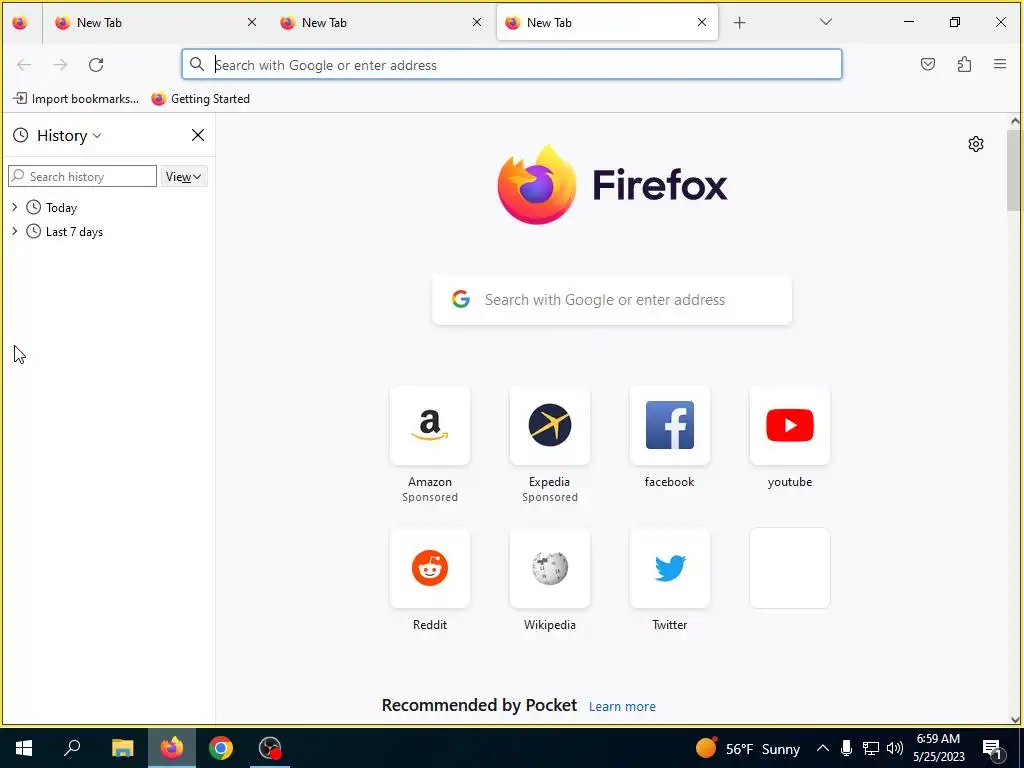Click Import bookmarks in bookmarks toolbar
Viewport: 1024px width, 768px height.
[x=76, y=99]
